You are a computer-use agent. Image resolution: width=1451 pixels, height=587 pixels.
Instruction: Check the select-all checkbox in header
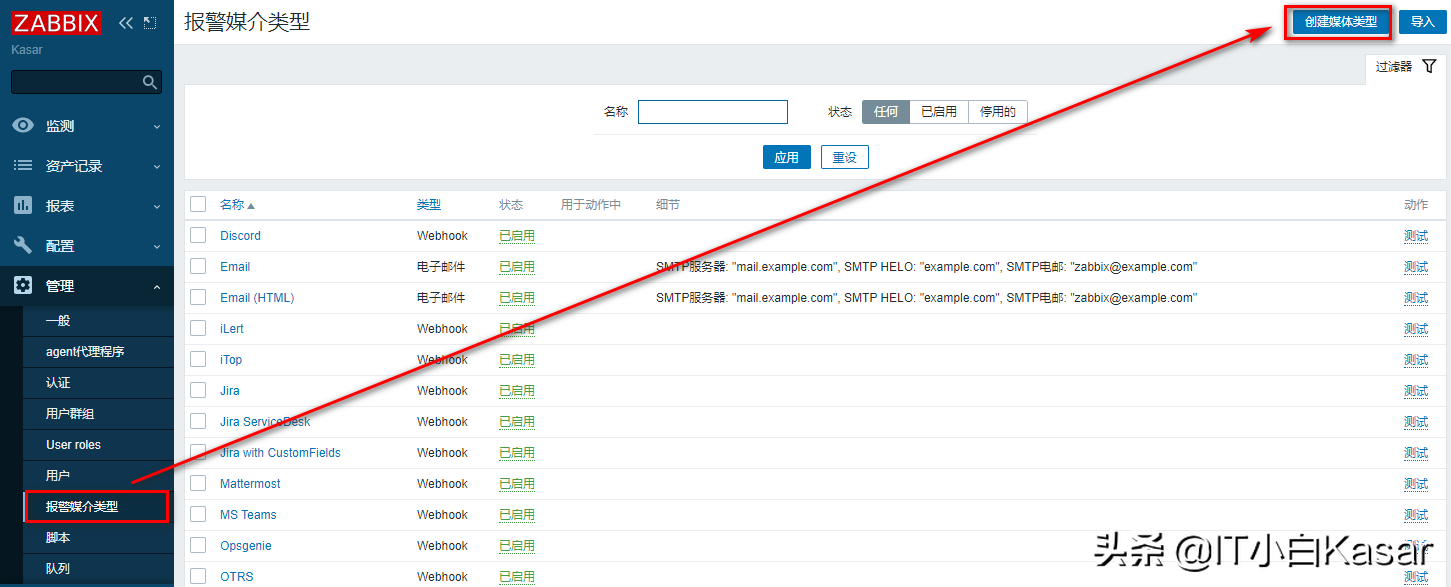tap(198, 204)
